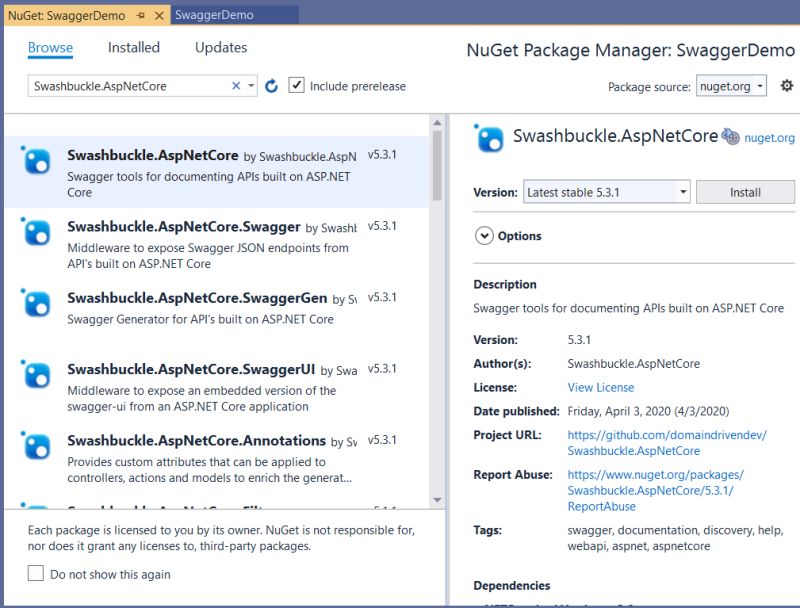Switch to the Installed tab

point(134,47)
